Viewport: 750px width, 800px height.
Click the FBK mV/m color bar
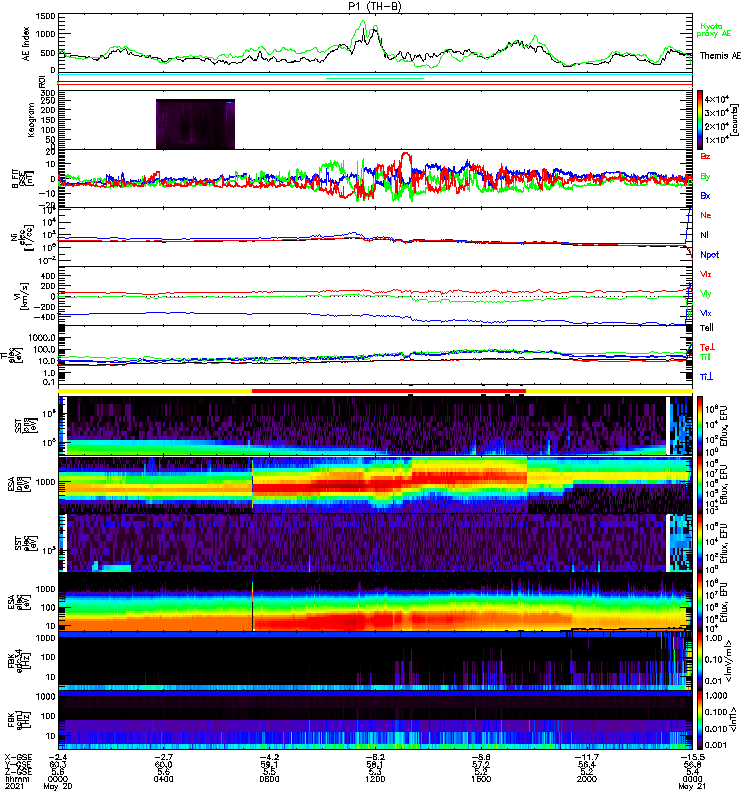coord(700,661)
